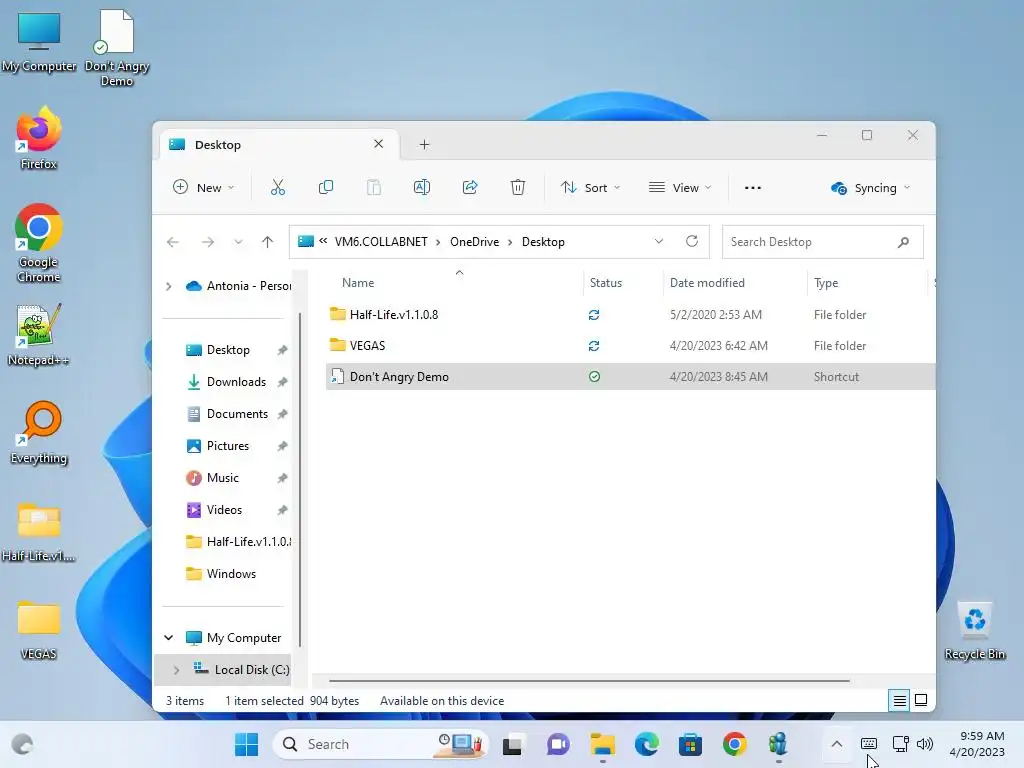Open recent locations dropdown arrow
This screenshot has width=1024, height=768.
click(x=238, y=242)
